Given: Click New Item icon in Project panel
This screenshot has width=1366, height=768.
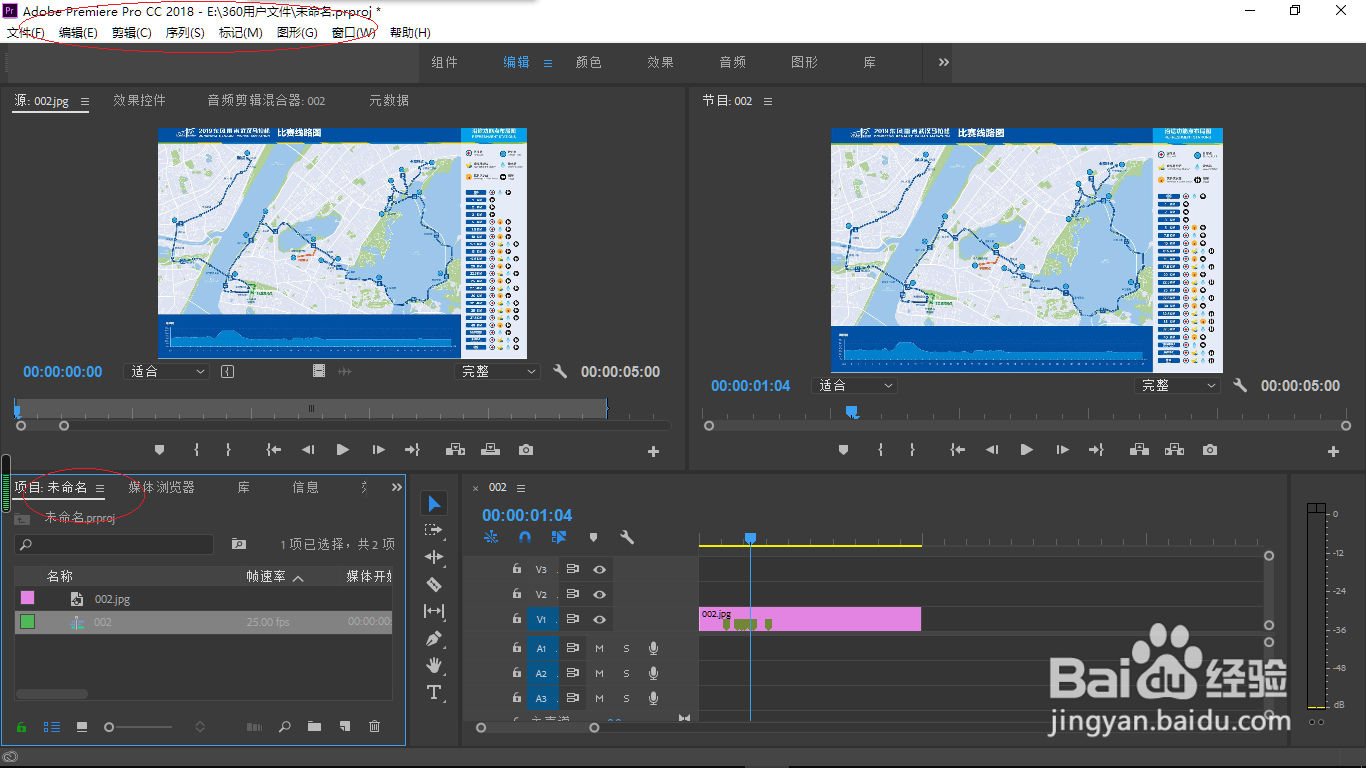Looking at the screenshot, I should pyautogui.click(x=344, y=727).
